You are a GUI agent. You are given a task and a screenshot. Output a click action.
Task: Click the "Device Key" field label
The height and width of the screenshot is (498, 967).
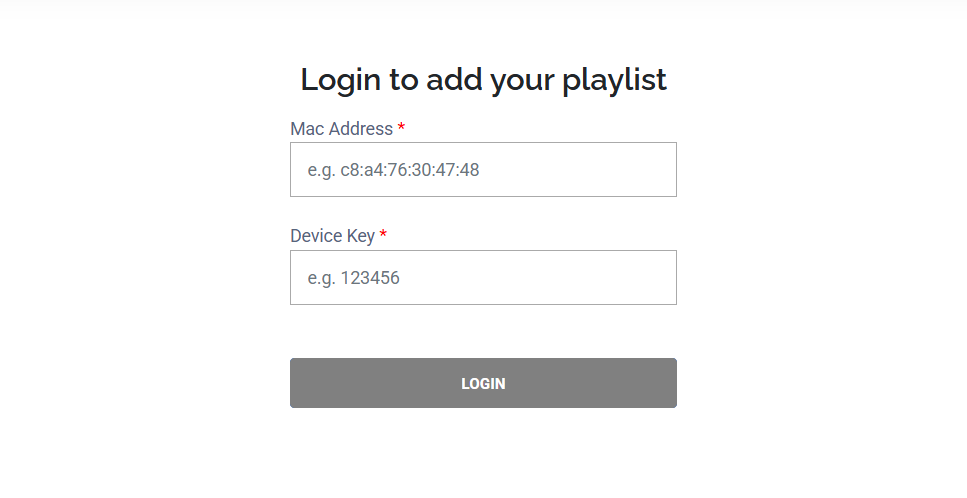pos(332,236)
